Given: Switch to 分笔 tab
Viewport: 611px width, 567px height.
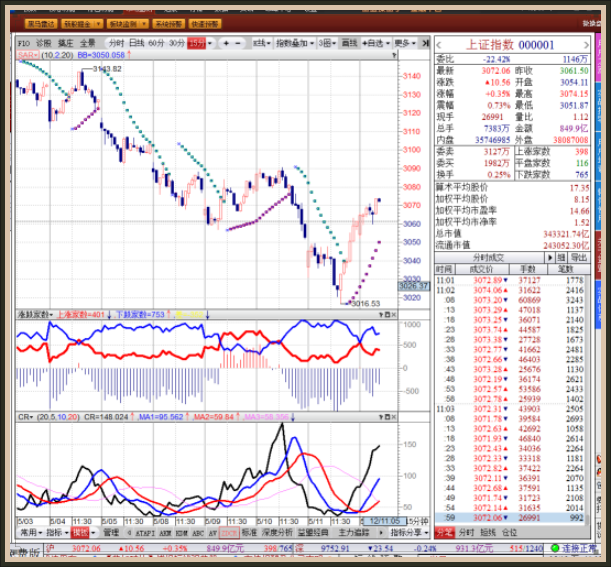Looking at the screenshot, I should 445,533.
